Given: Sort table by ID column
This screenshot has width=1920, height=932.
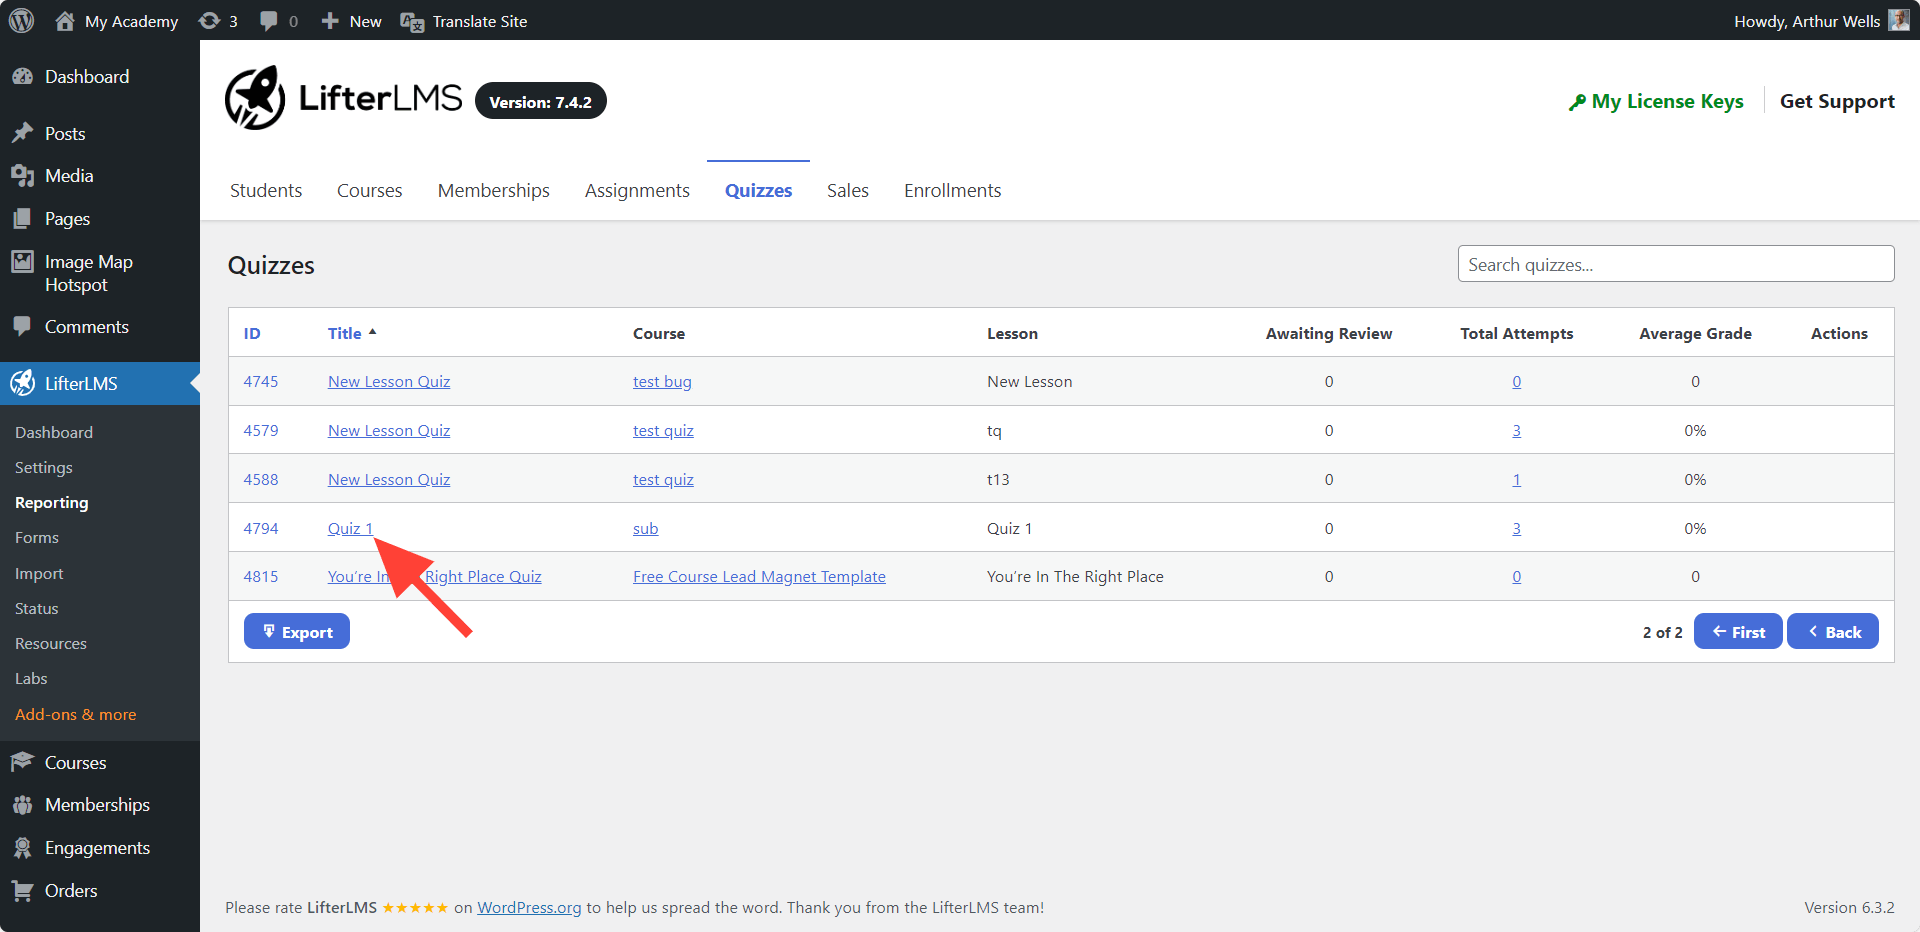Looking at the screenshot, I should 252,333.
